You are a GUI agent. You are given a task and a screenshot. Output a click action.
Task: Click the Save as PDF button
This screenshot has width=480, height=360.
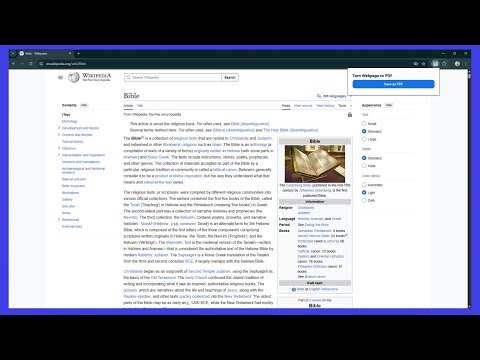[x=393, y=84]
